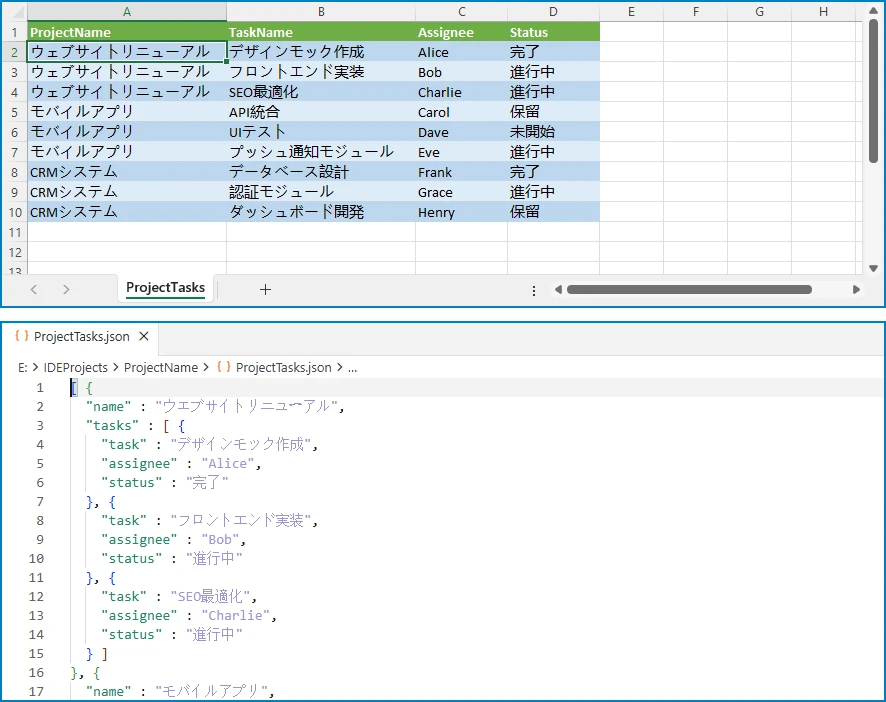Click cell containing API統合
Viewport: 886px width, 702px height.
(321, 112)
